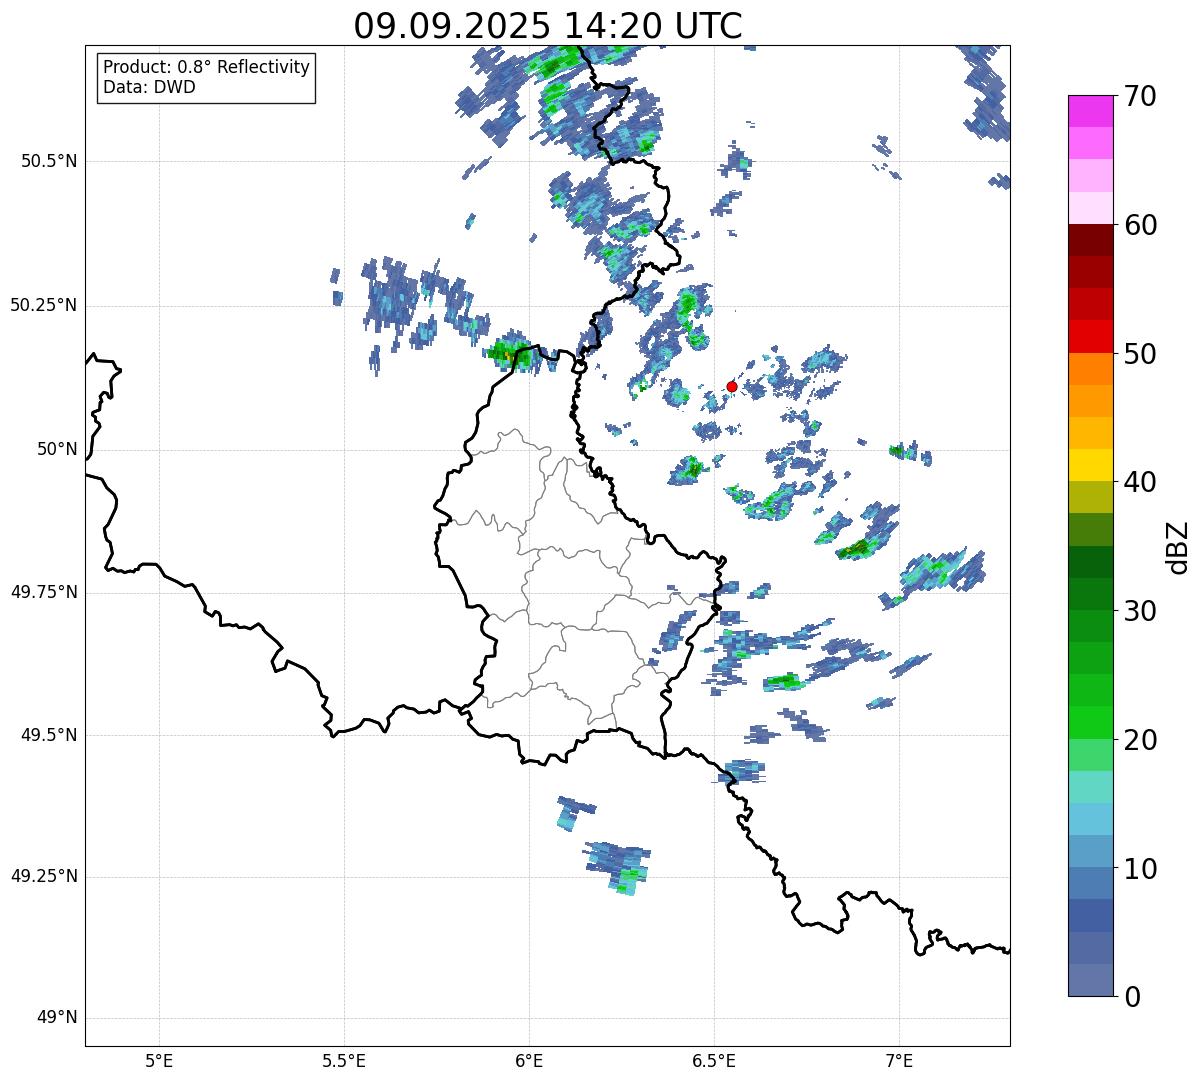The height and width of the screenshot is (1081, 1202).
Task: Click the 49°N latitude label
Action: pos(56,1017)
